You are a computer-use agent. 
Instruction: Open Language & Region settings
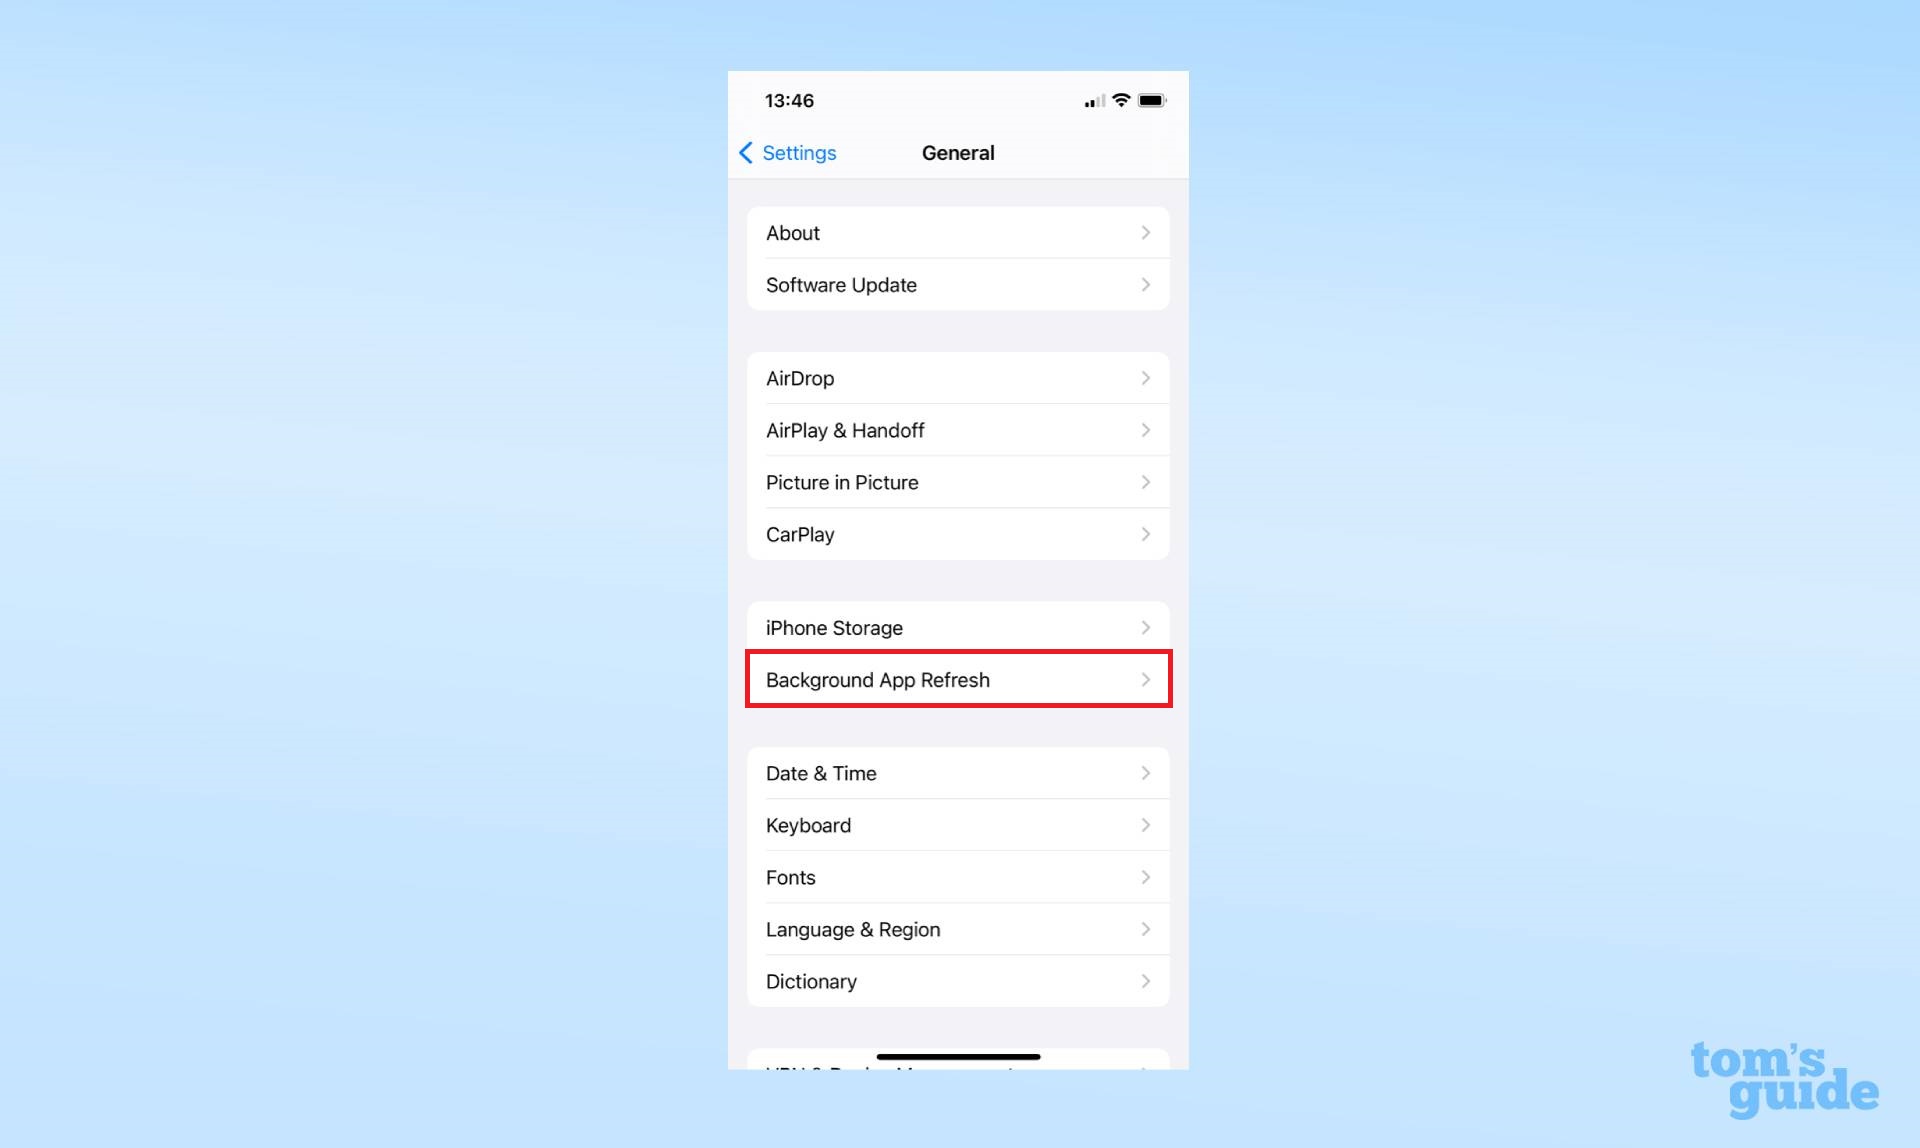coord(958,929)
